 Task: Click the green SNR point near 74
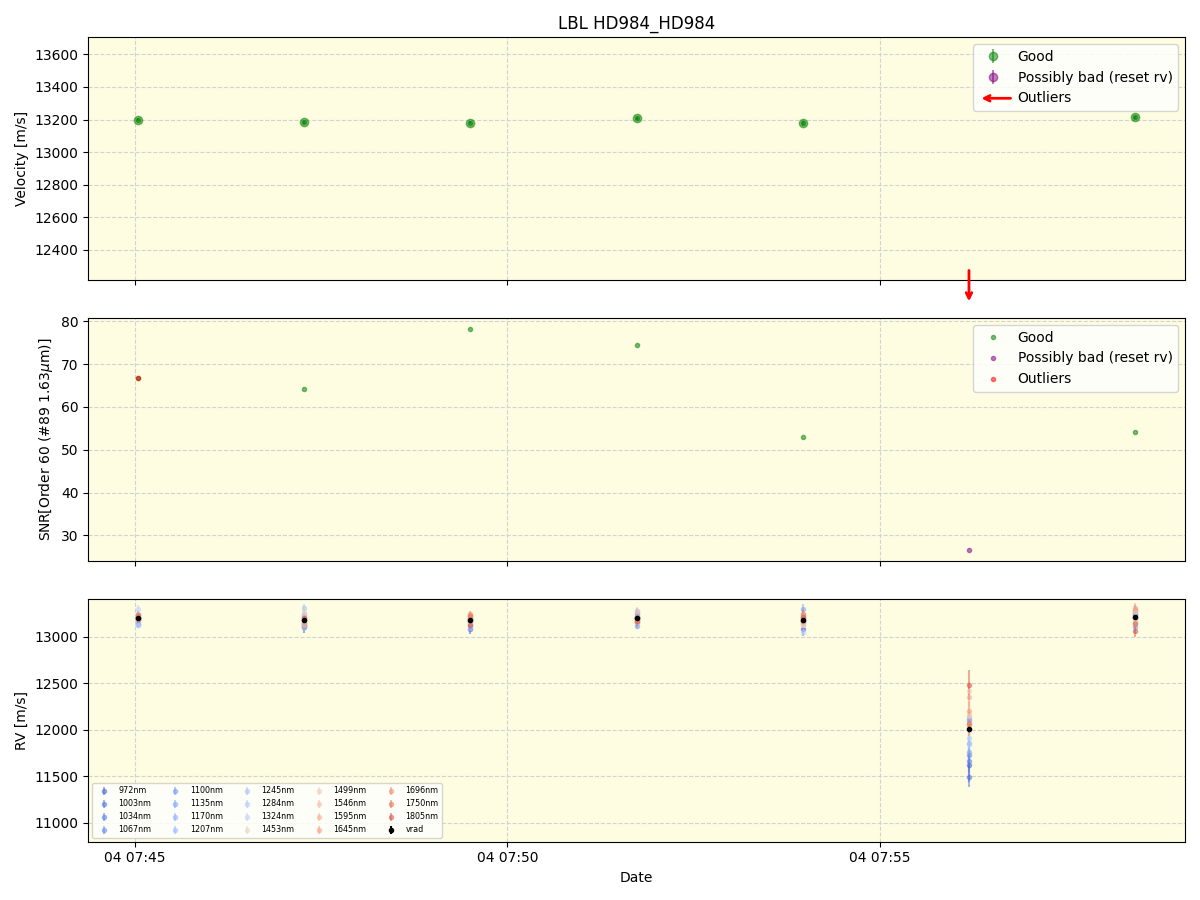pyautogui.click(x=637, y=345)
